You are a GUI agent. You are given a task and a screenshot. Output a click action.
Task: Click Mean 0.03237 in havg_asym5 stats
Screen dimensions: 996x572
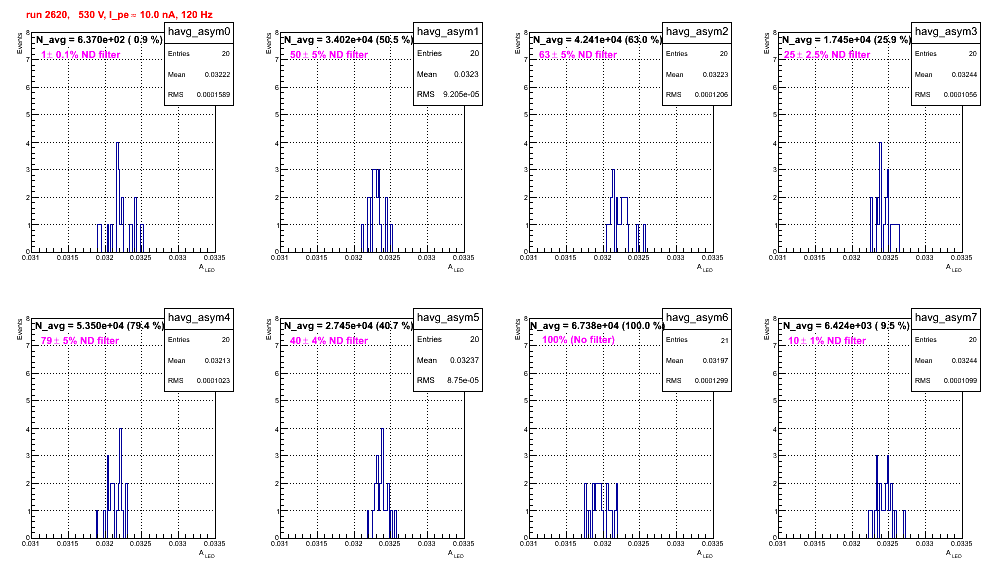(x=448, y=360)
